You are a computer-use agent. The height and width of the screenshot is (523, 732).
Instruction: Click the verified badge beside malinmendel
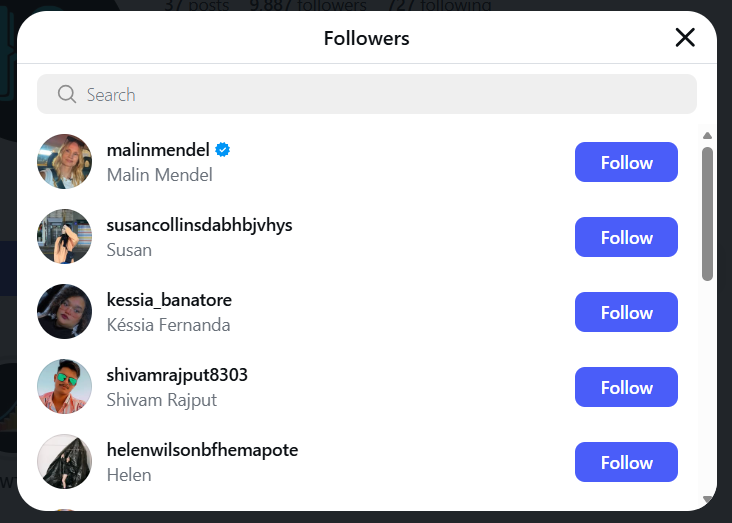[x=223, y=150]
